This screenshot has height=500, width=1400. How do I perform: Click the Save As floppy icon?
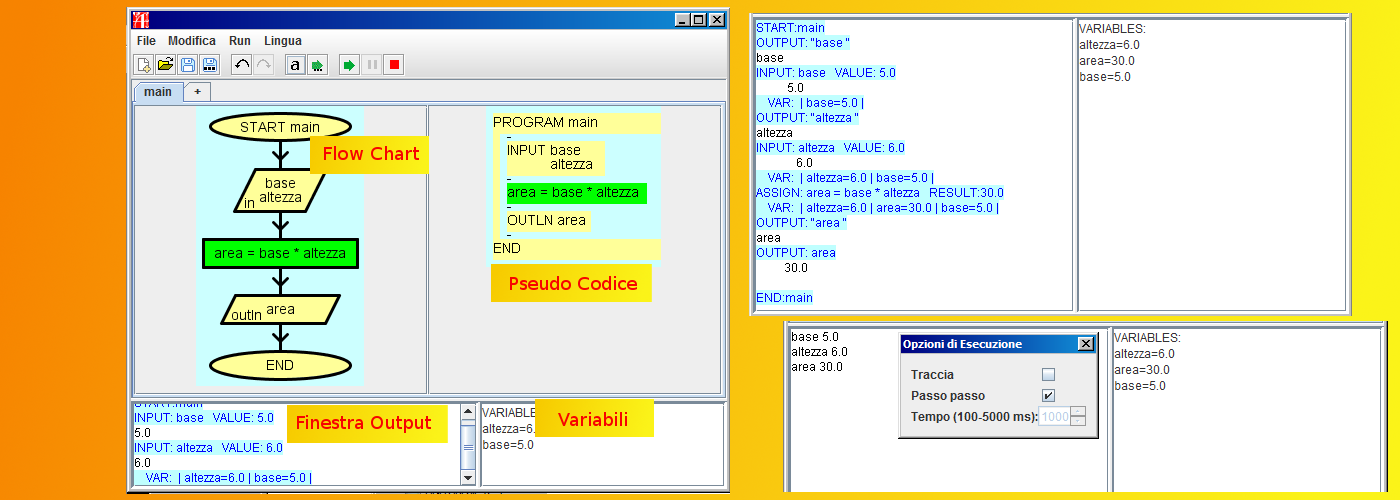click(x=210, y=65)
